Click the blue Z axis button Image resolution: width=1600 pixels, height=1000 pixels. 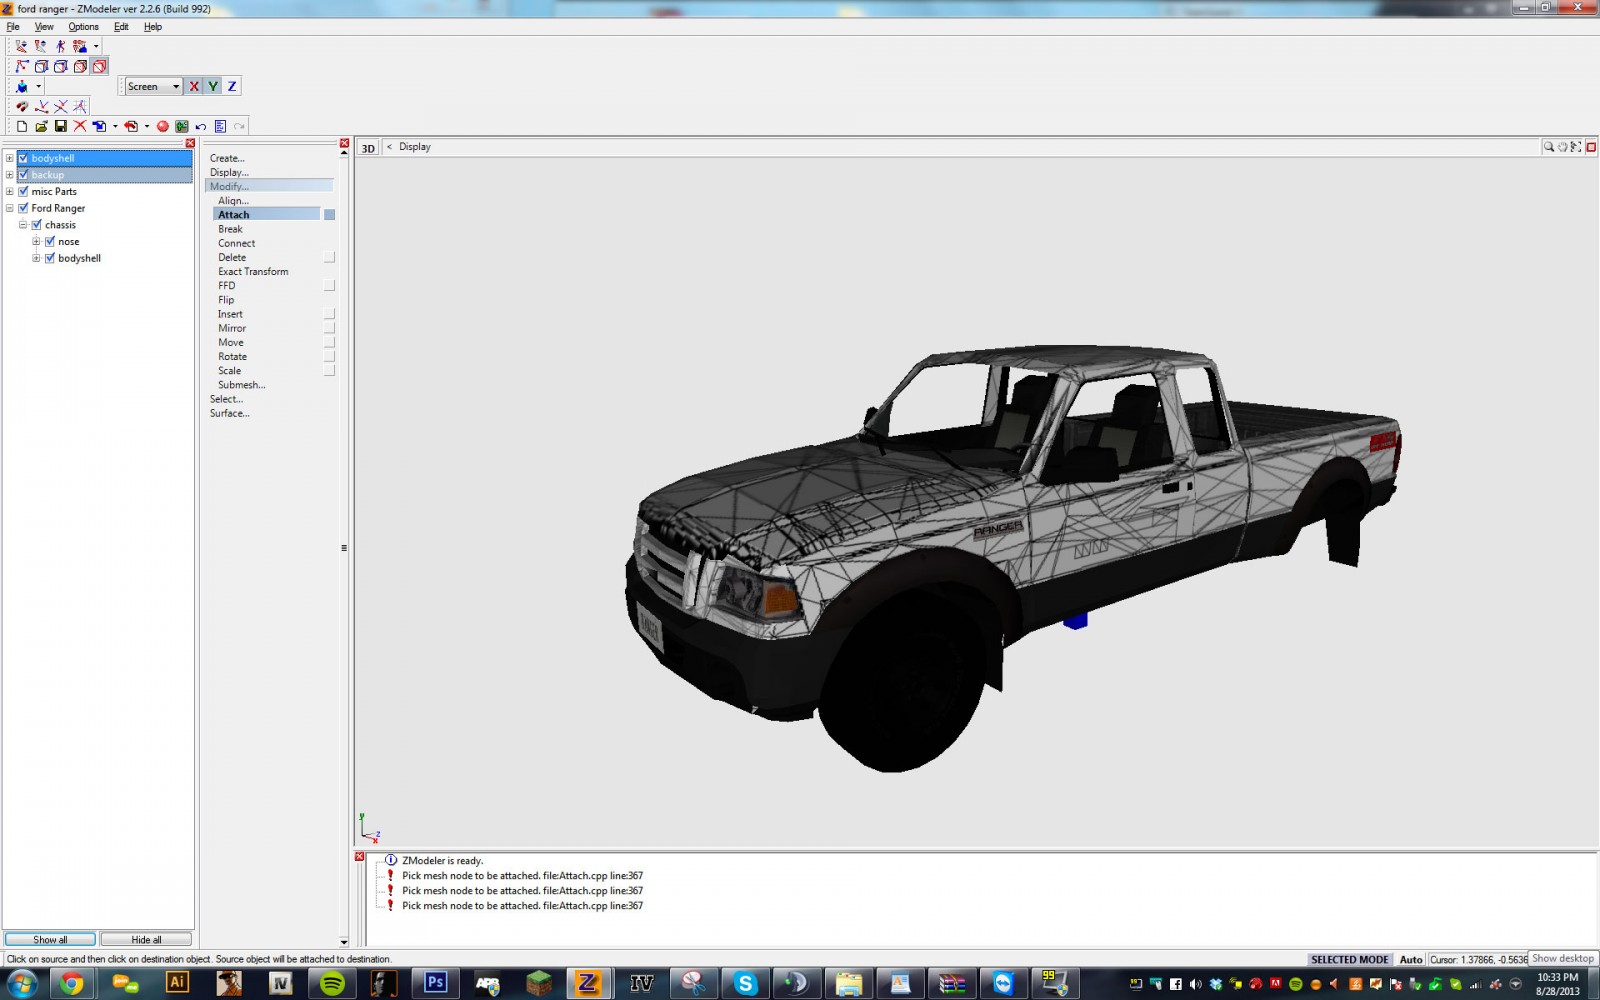pos(232,86)
